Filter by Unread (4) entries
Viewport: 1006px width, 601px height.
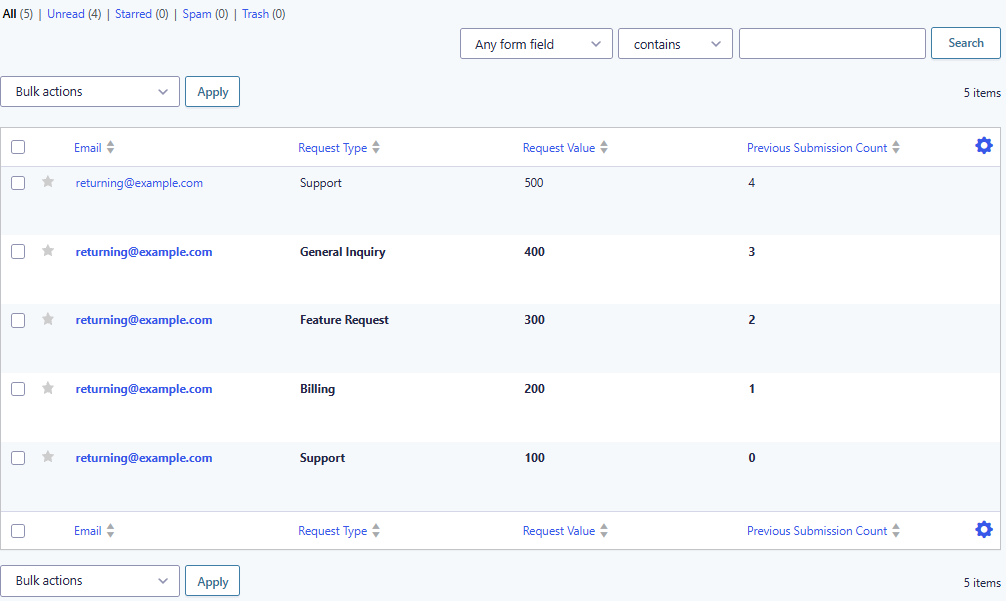(x=74, y=14)
